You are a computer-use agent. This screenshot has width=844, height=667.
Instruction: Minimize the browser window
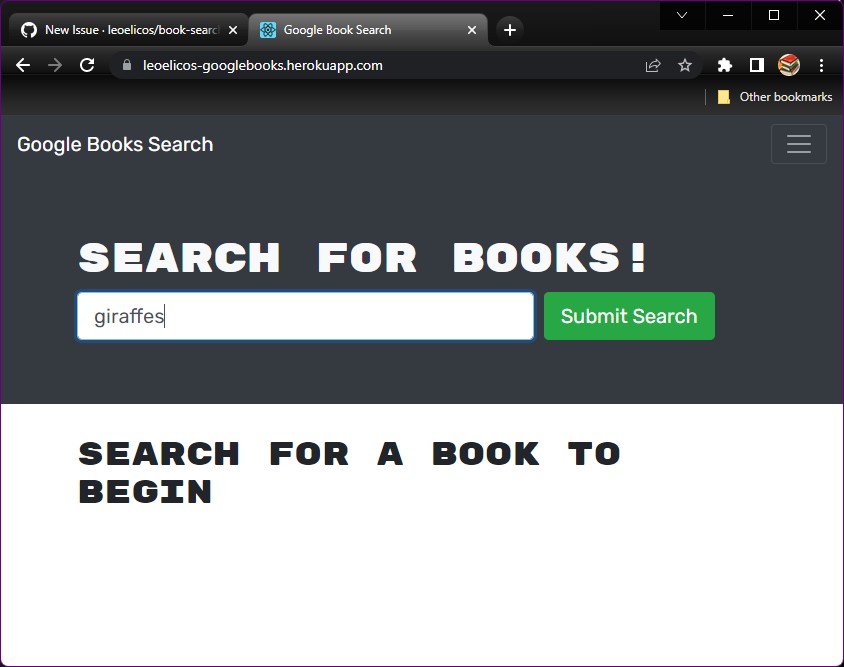[728, 15]
